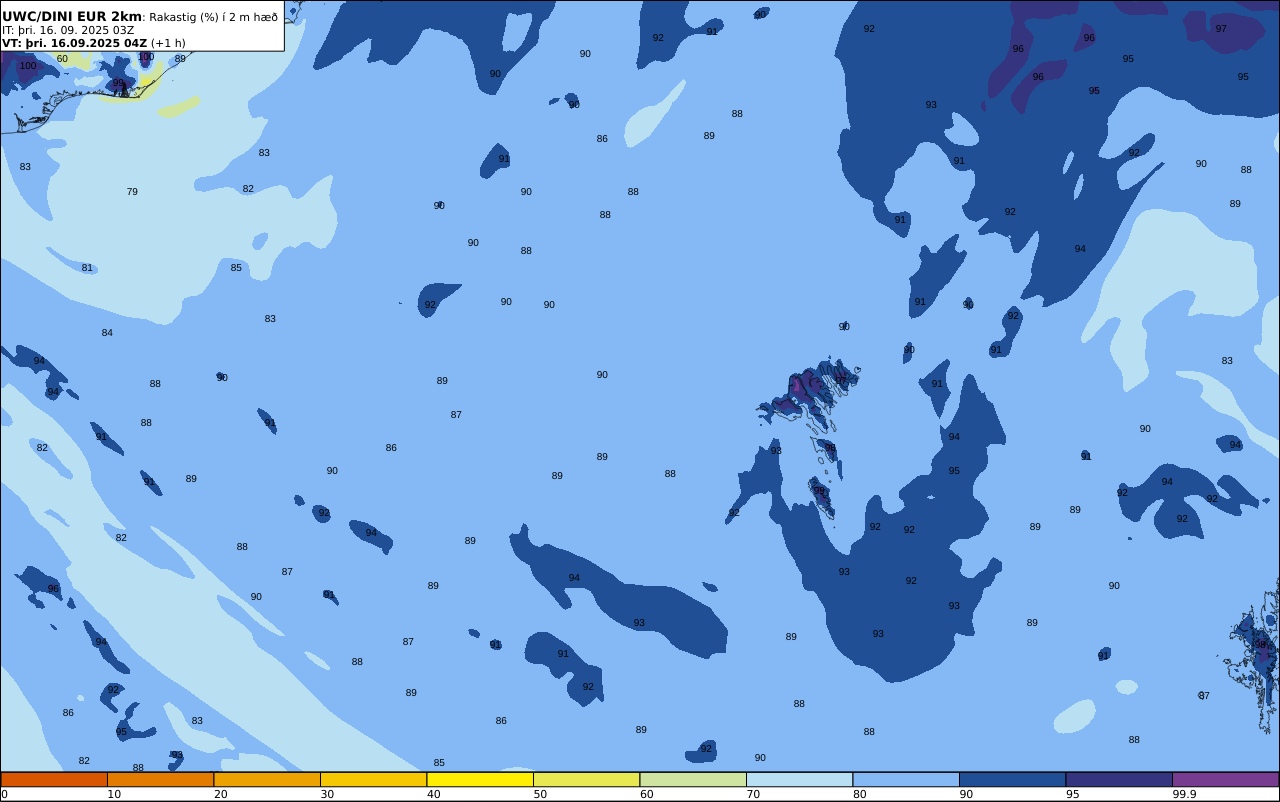This screenshot has width=1280, height=802.
Task: Click the 20–30 light orange legend swatch
Action: [x=267, y=779]
